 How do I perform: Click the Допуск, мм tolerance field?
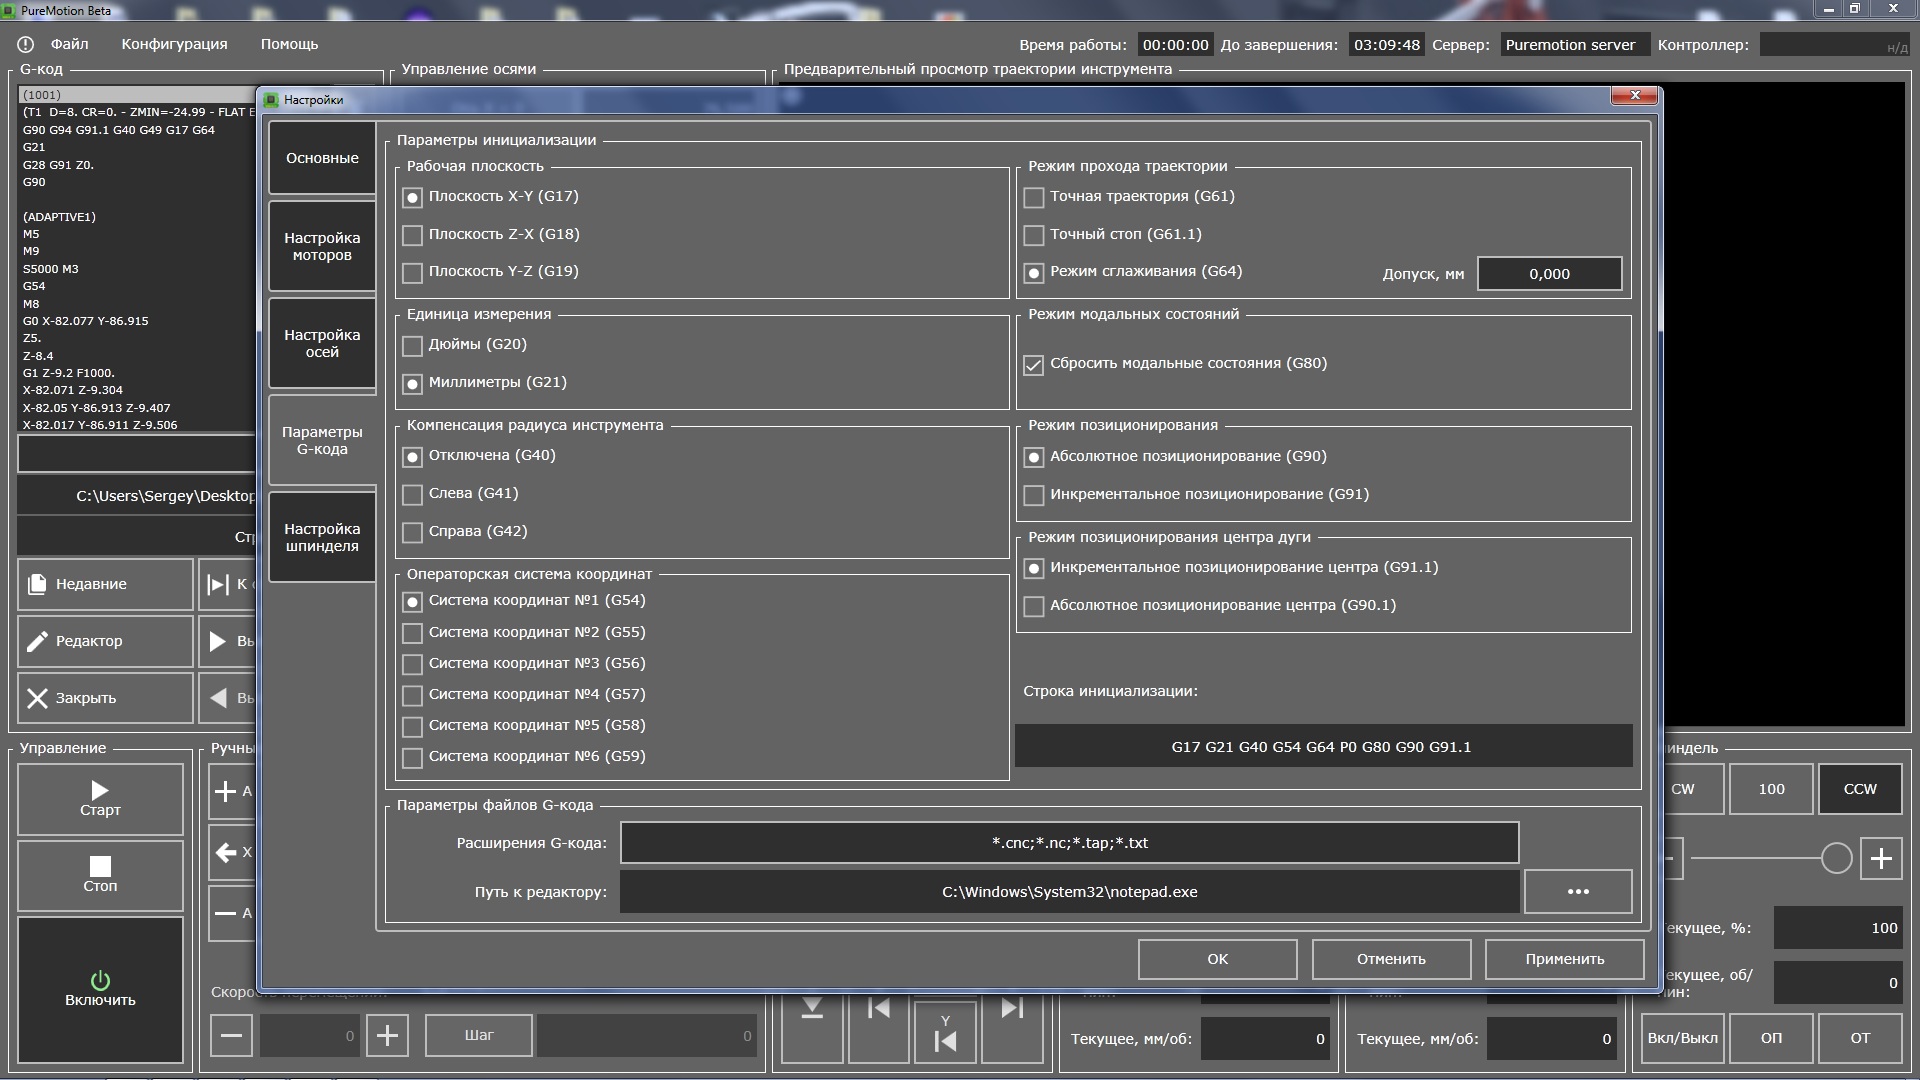(1549, 274)
